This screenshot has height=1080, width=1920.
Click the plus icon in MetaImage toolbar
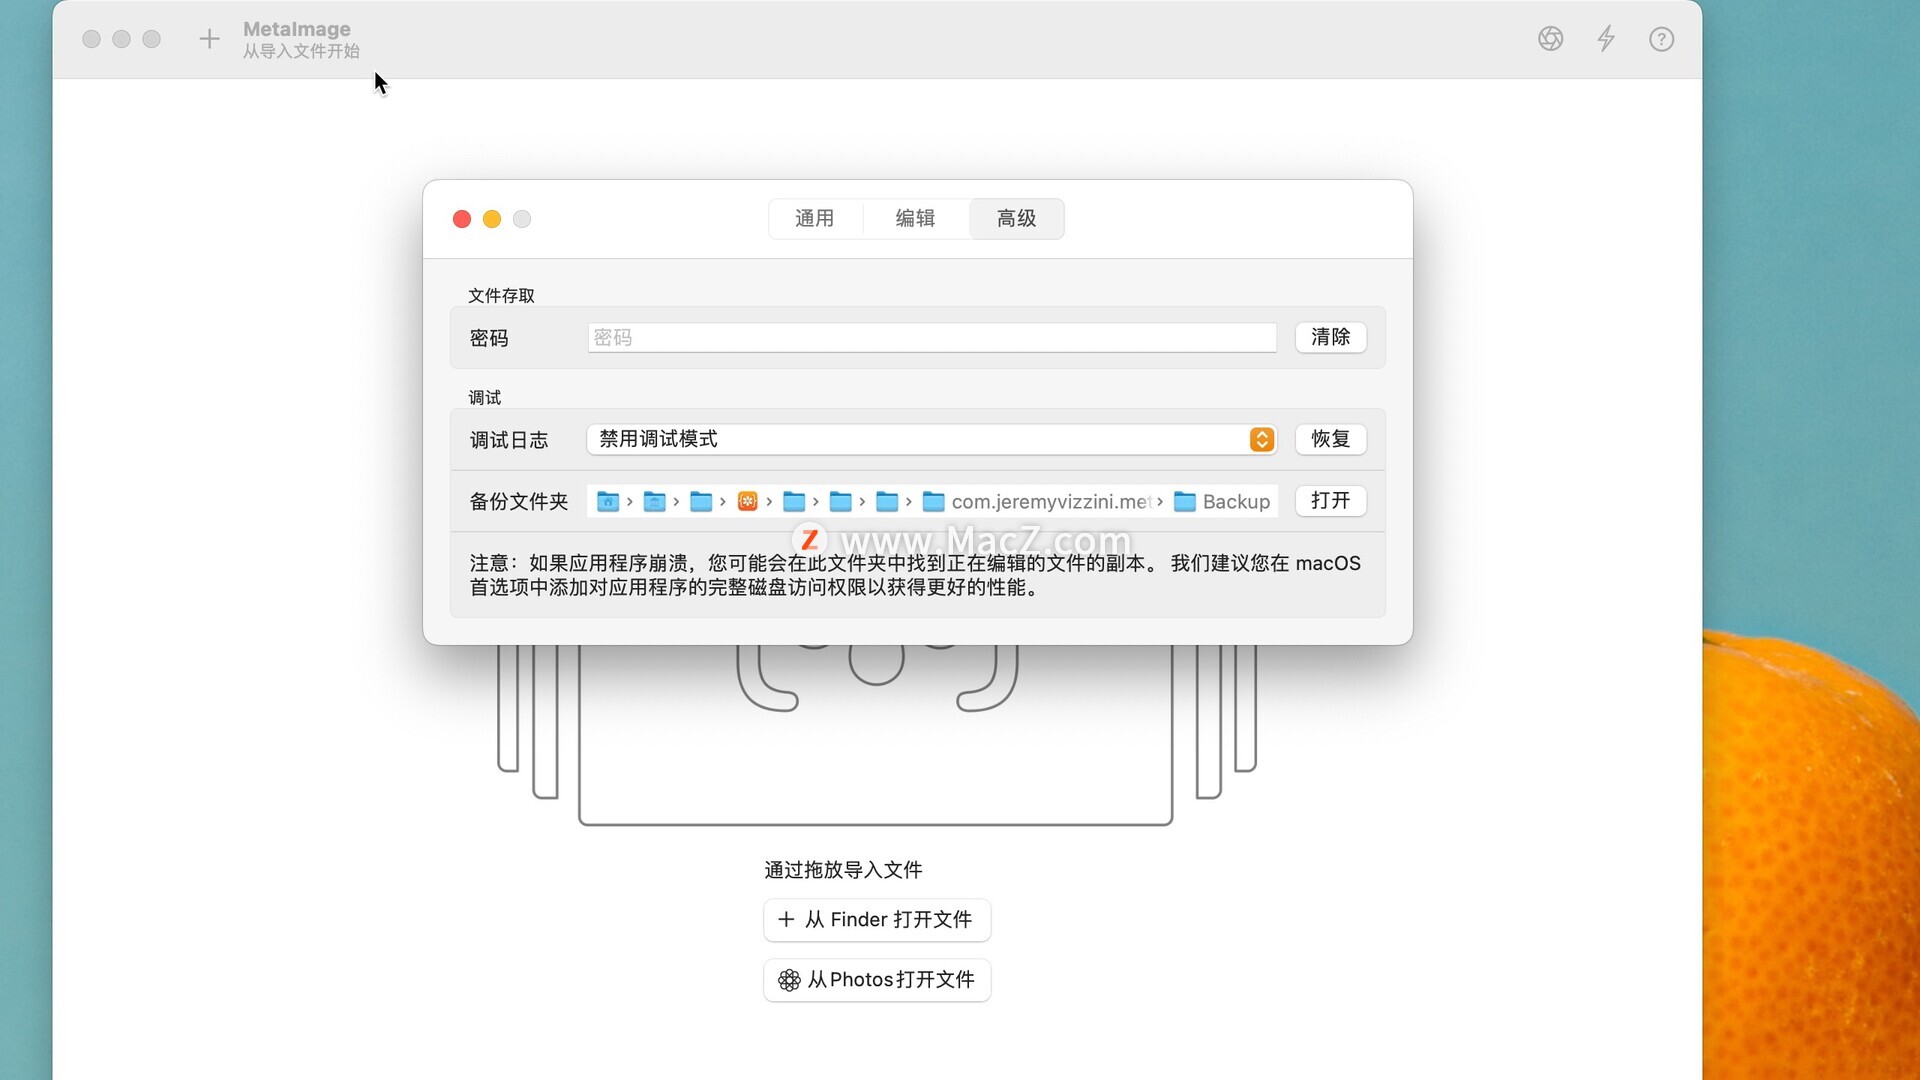(x=209, y=39)
